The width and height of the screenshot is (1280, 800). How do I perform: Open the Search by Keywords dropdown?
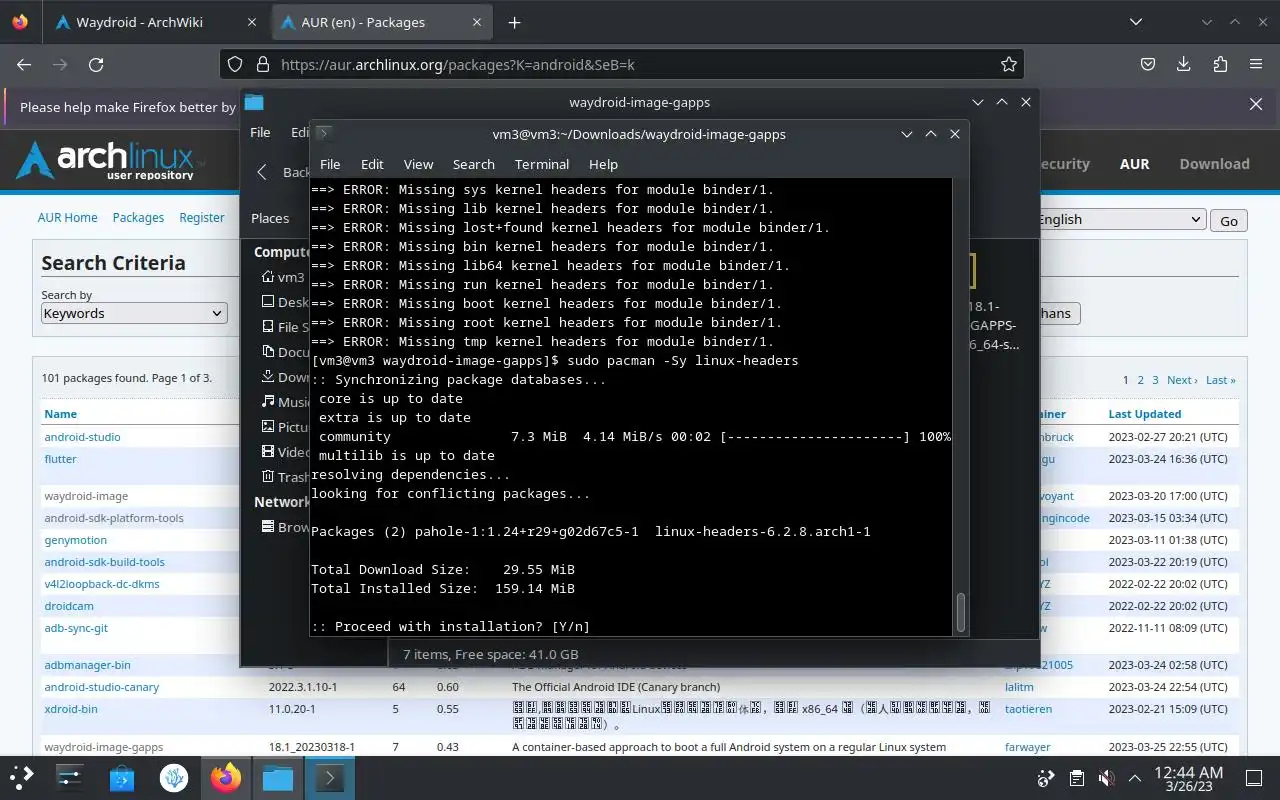[134, 313]
